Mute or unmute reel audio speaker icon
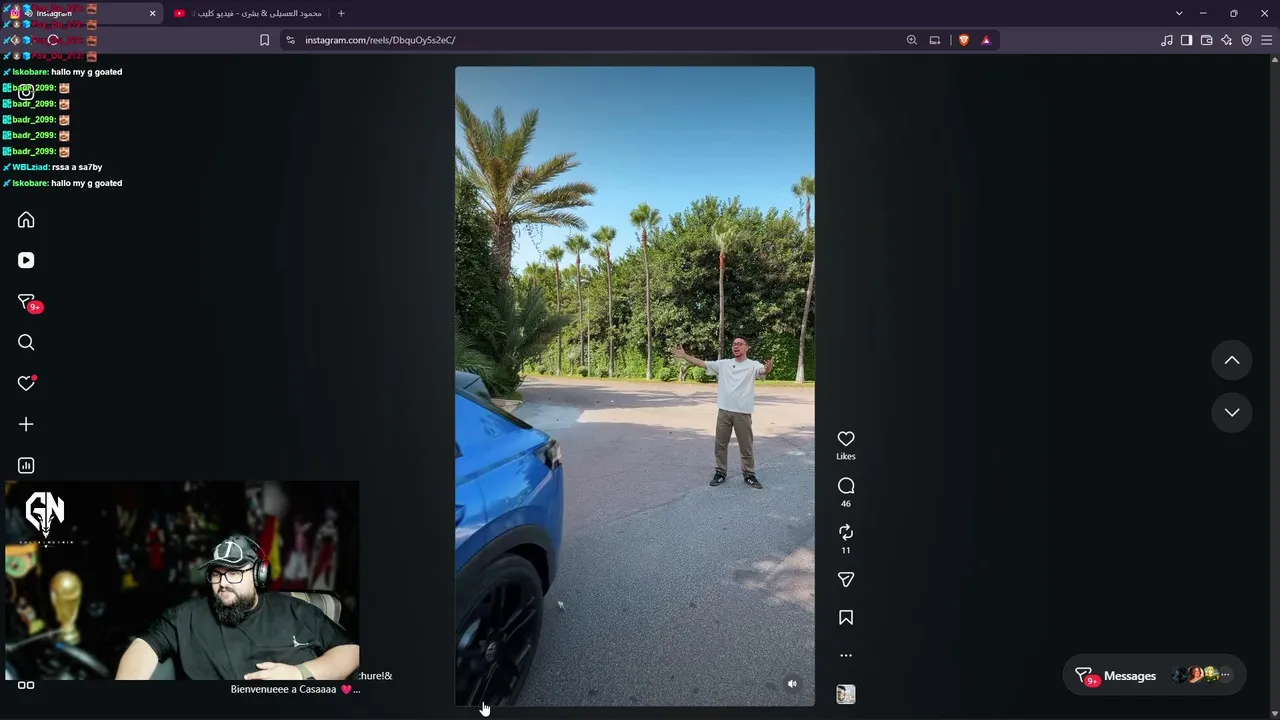The height and width of the screenshot is (720, 1280). [792, 684]
